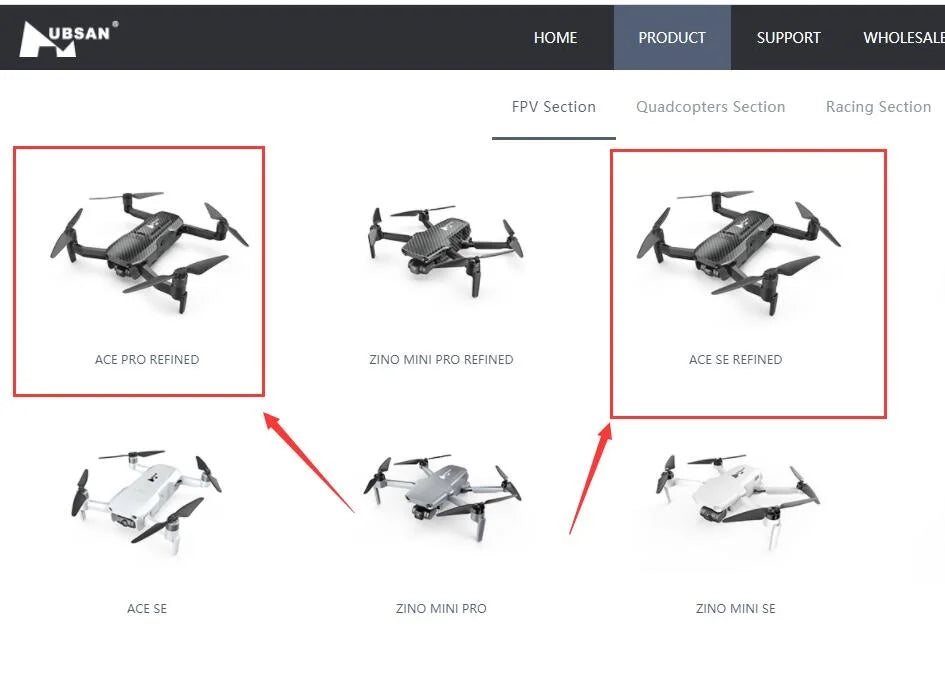The height and width of the screenshot is (693, 945).
Task: Go to the SUPPORT page
Action: [x=788, y=37]
